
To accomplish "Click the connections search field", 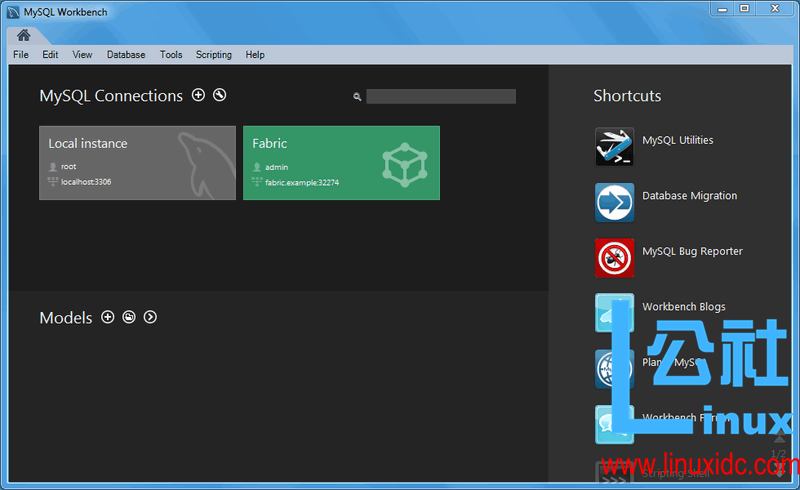I will click(440, 97).
